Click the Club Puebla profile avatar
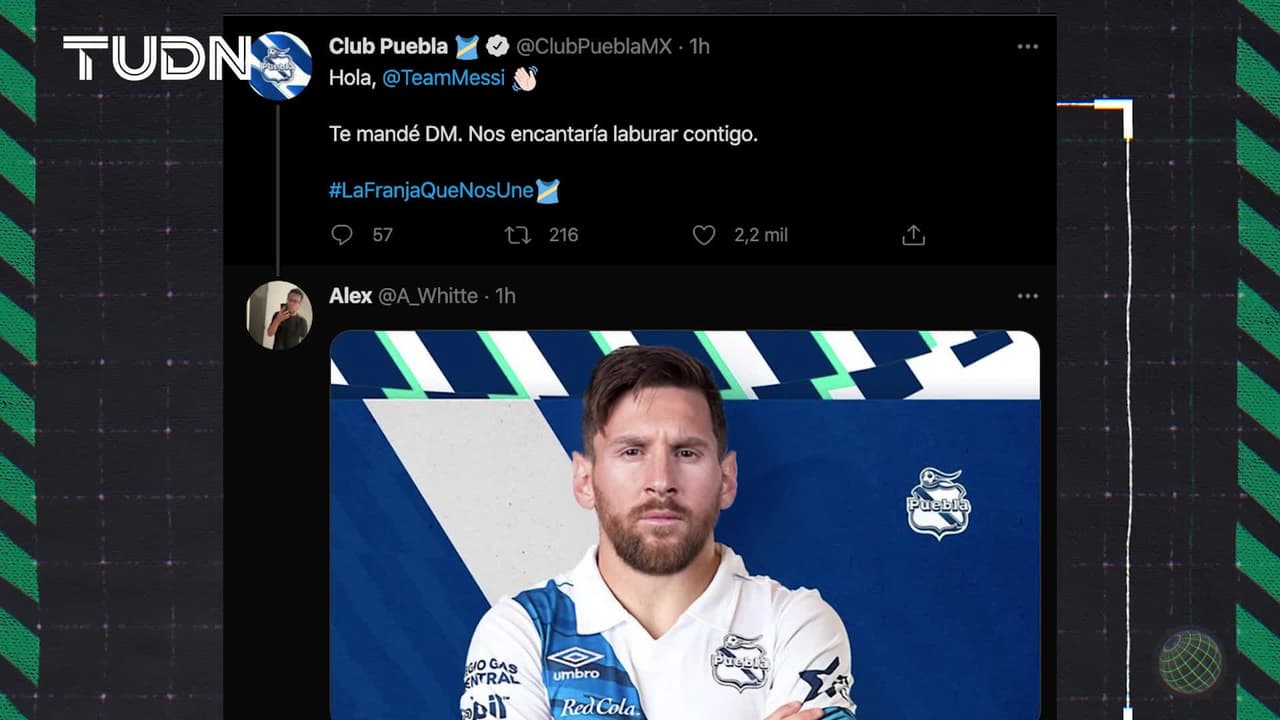 pos(281,66)
